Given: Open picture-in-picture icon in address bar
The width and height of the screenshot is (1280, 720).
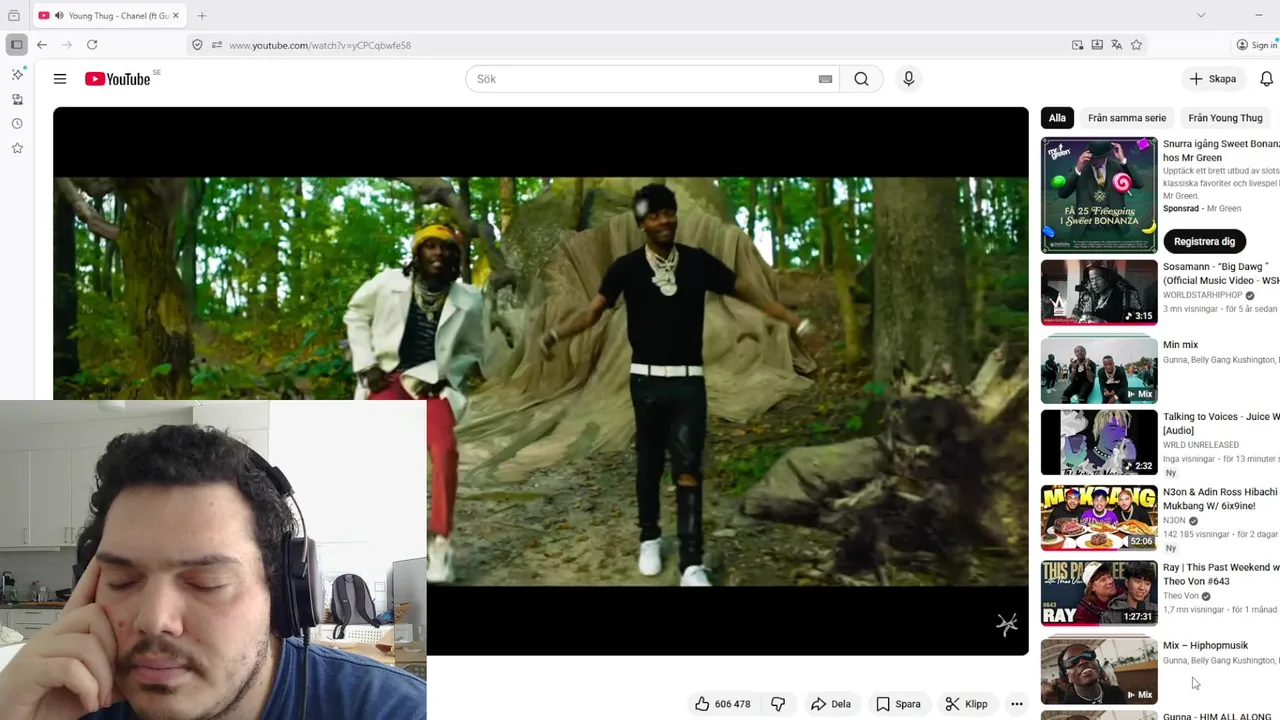Looking at the screenshot, I should coord(1077,45).
